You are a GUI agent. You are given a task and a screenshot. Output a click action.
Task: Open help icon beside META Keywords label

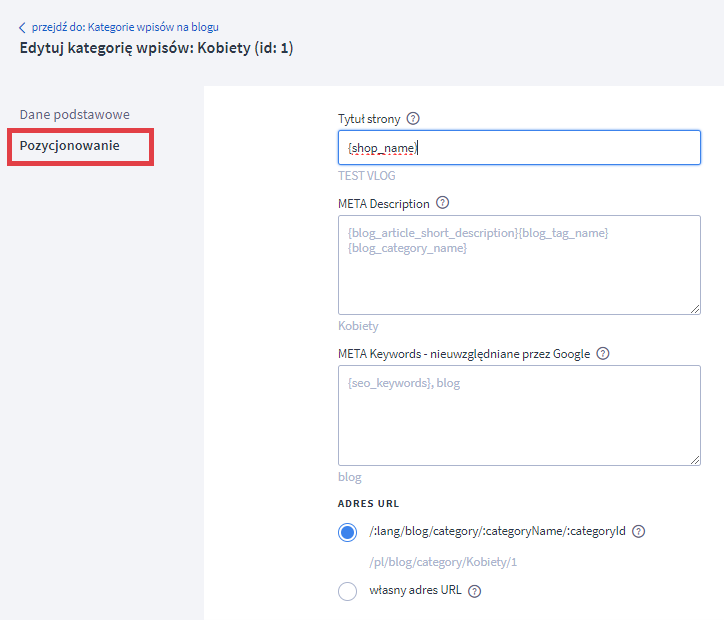(x=603, y=354)
